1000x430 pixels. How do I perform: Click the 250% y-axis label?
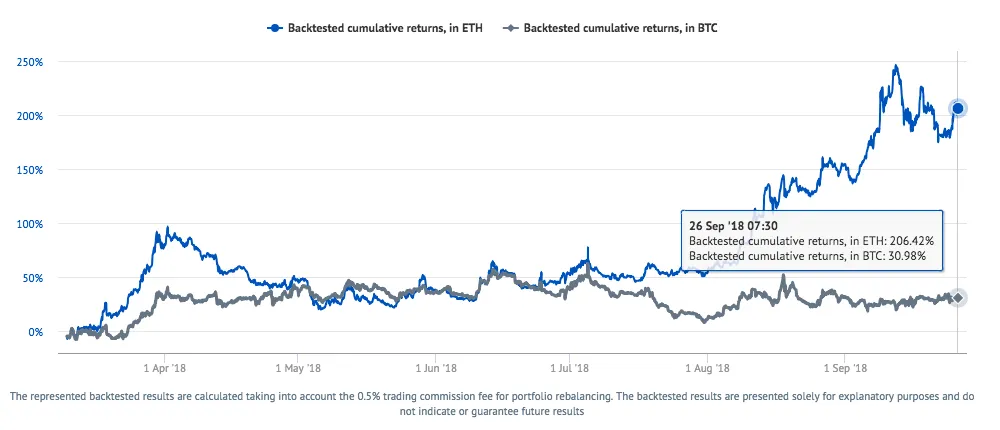[x=31, y=63]
